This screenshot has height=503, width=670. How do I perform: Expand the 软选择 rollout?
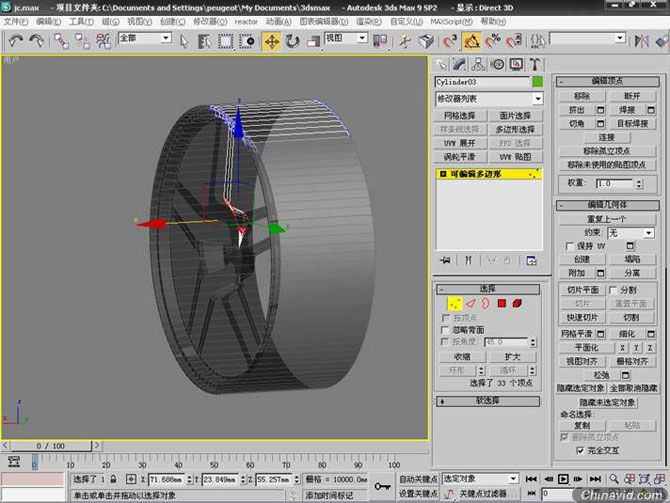point(488,401)
